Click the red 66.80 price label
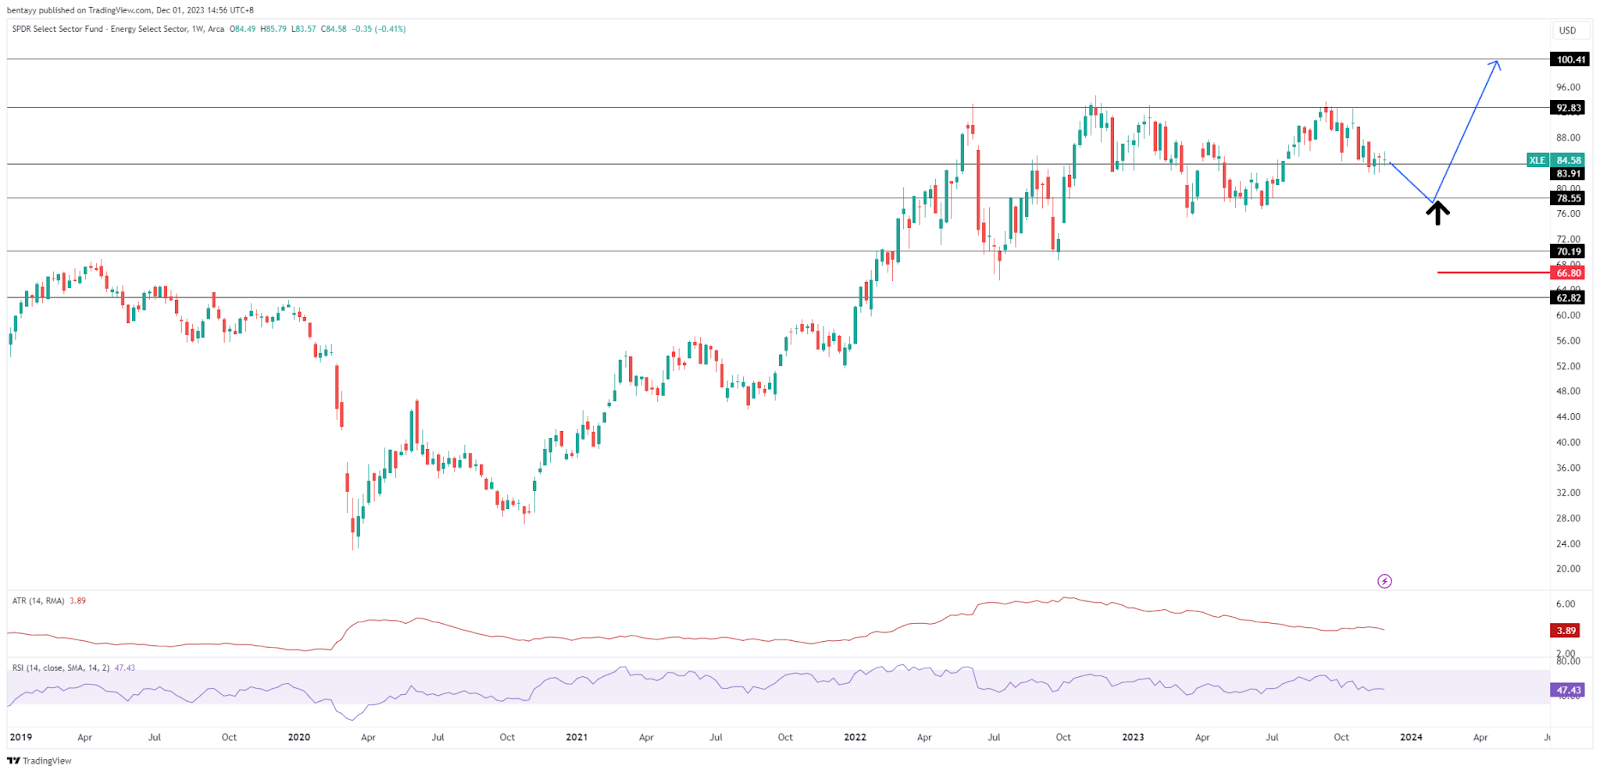Image resolution: width=1600 pixels, height=773 pixels. point(1568,273)
